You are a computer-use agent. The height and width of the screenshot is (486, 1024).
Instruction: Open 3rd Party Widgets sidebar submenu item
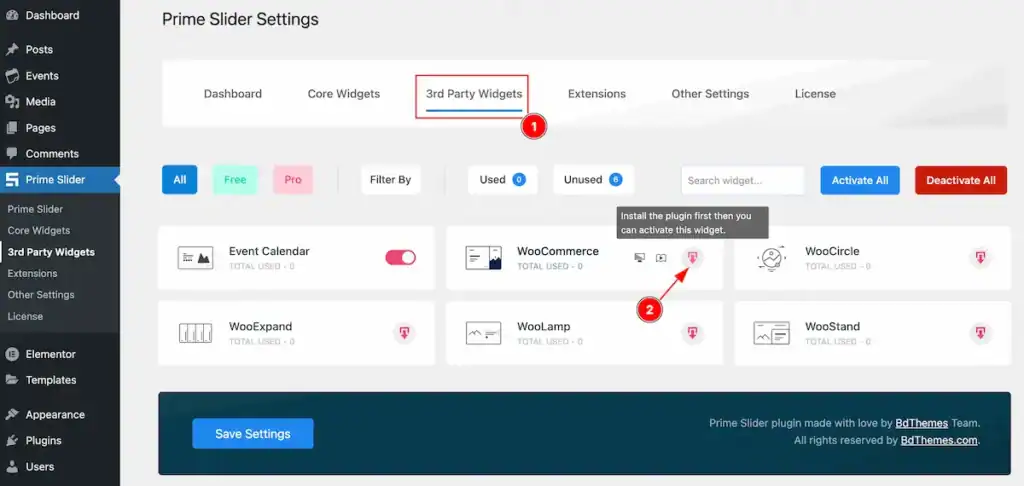pos(51,252)
